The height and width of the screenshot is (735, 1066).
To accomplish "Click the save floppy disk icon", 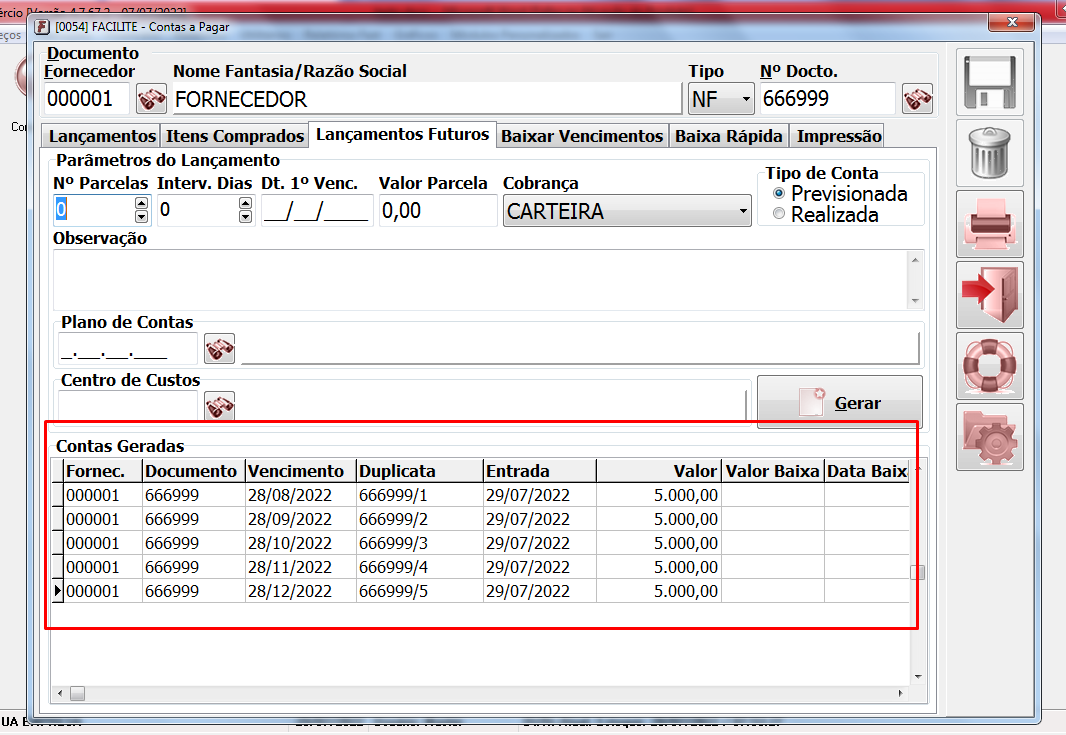I will [x=989, y=82].
